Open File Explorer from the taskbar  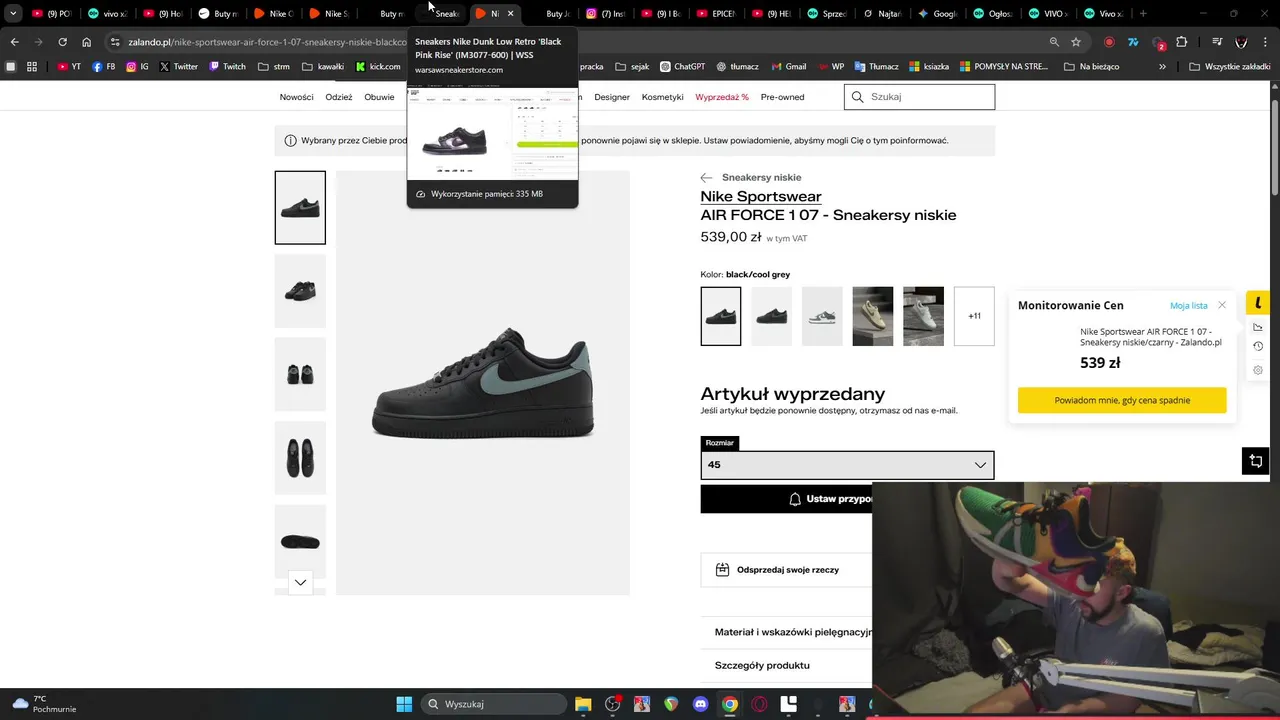coord(583,704)
